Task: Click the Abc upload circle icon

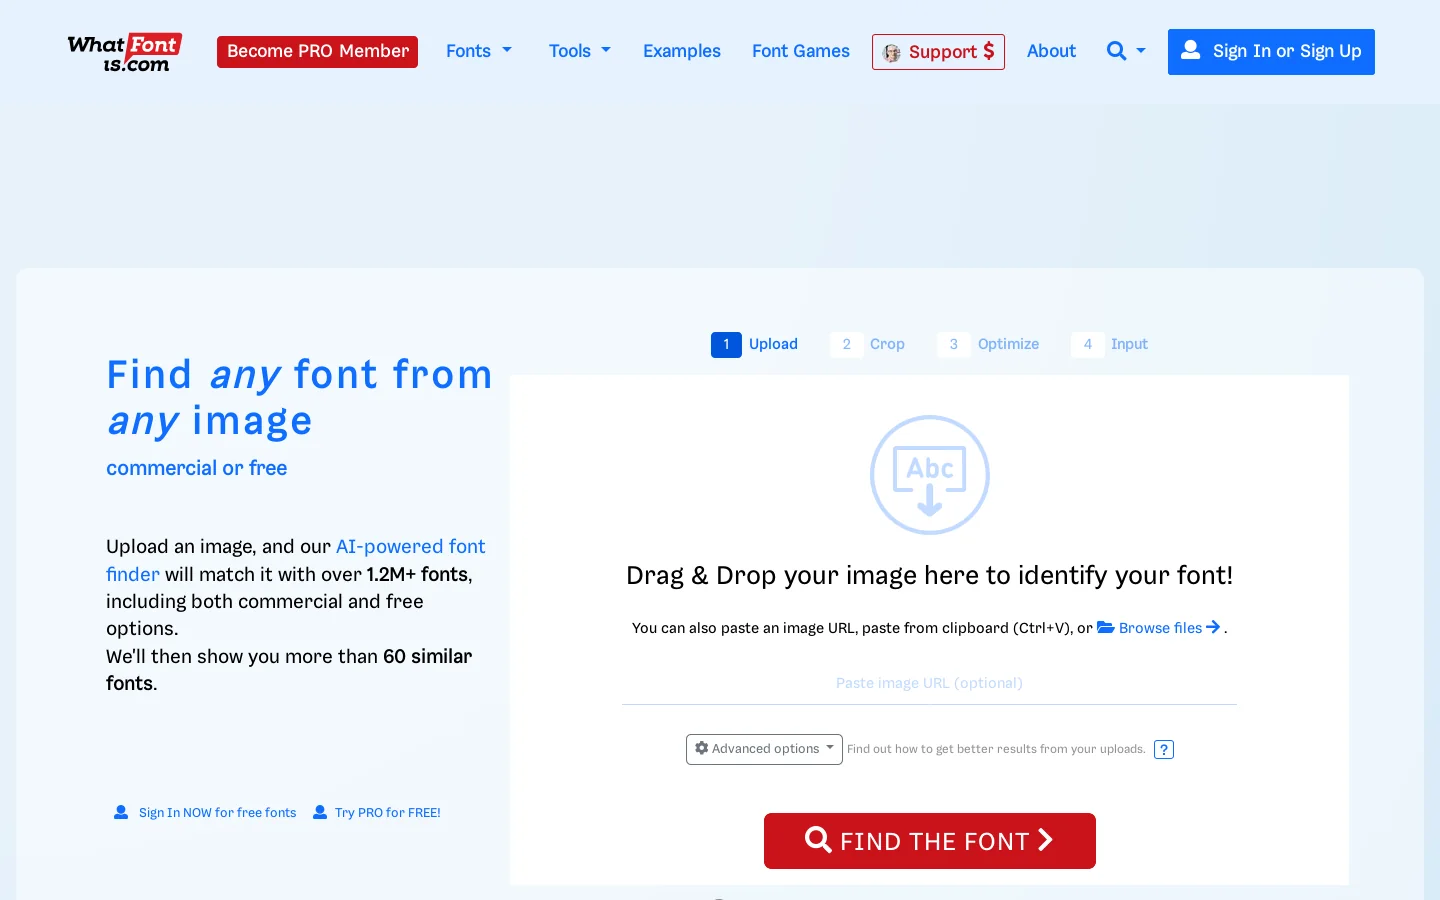Action: point(930,475)
